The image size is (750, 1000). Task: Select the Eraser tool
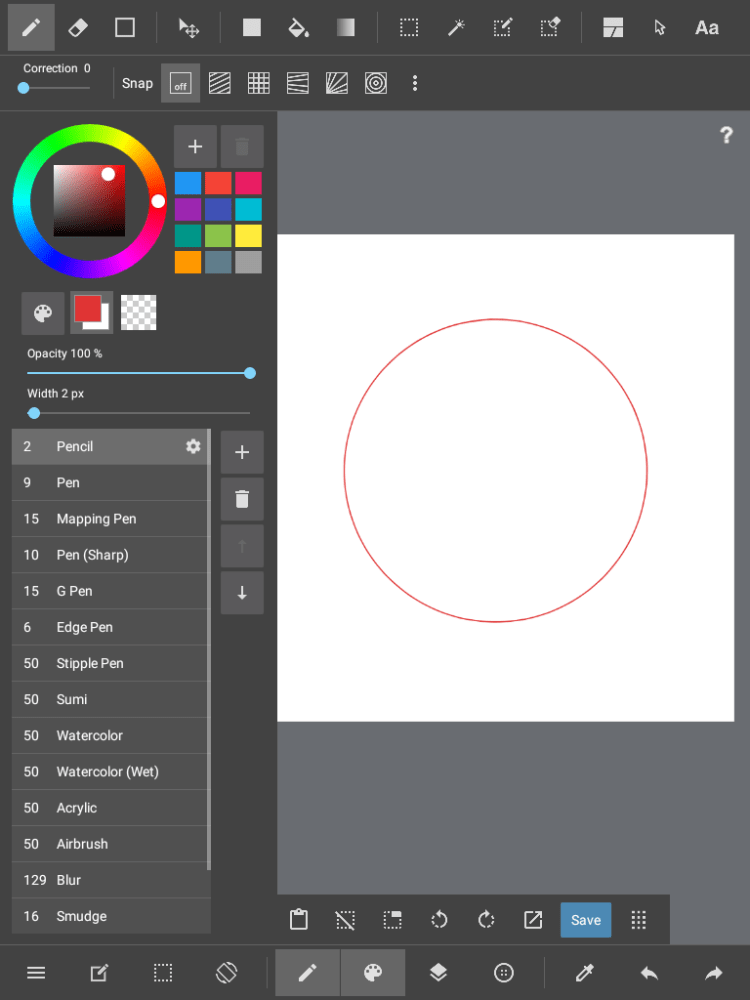click(78, 28)
